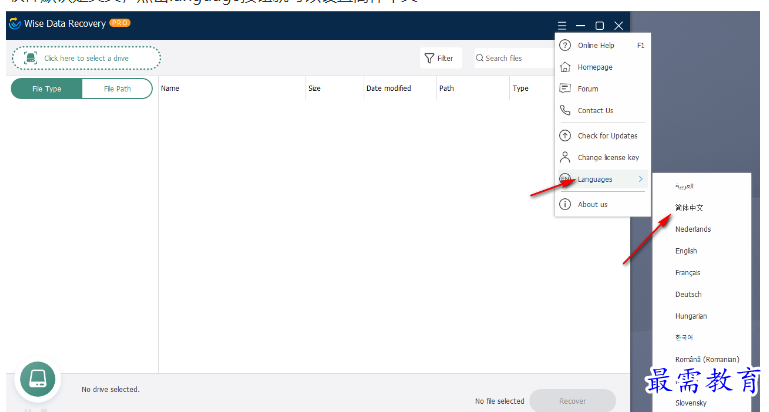Screen dimensions: 769x412
Task: Open the drive selection dropdown
Action: point(86,58)
